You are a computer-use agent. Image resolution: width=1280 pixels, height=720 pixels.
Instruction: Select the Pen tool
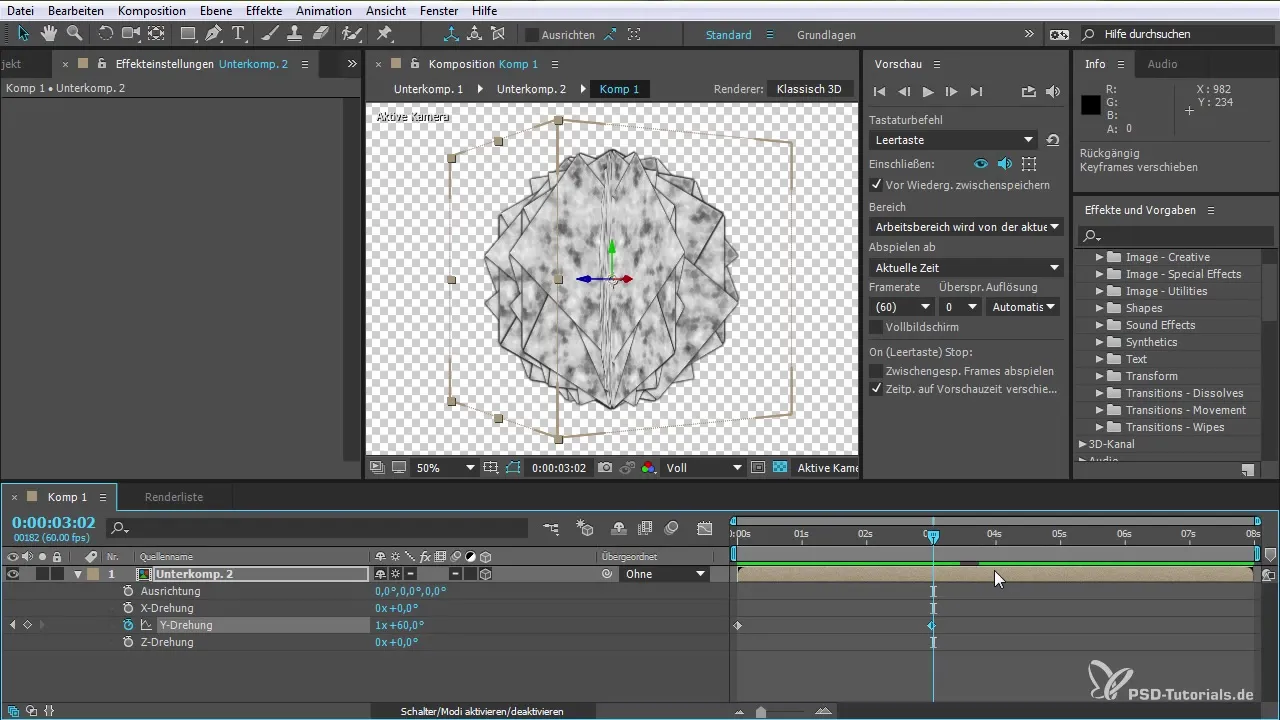pos(213,34)
